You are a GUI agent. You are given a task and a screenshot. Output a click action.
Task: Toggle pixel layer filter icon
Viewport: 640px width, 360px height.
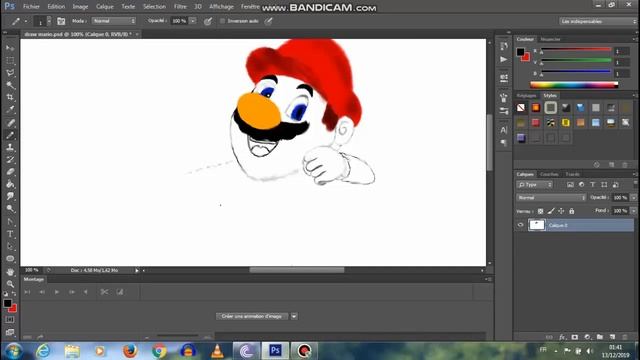pos(570,185)
